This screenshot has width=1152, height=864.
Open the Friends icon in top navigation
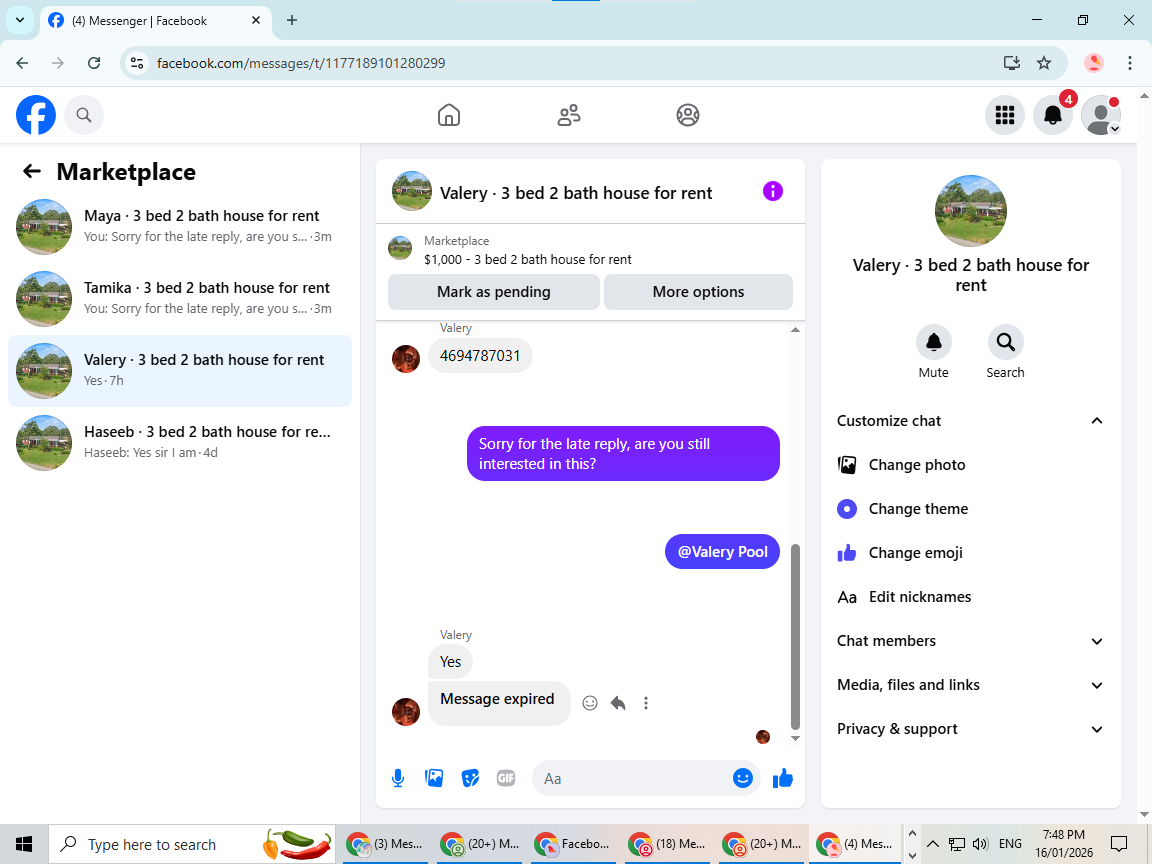(x=569, y=115)
